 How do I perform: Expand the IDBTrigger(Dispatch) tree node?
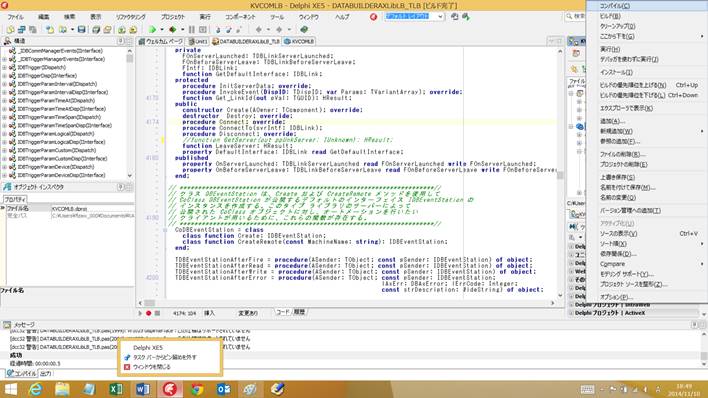point(5,67)
